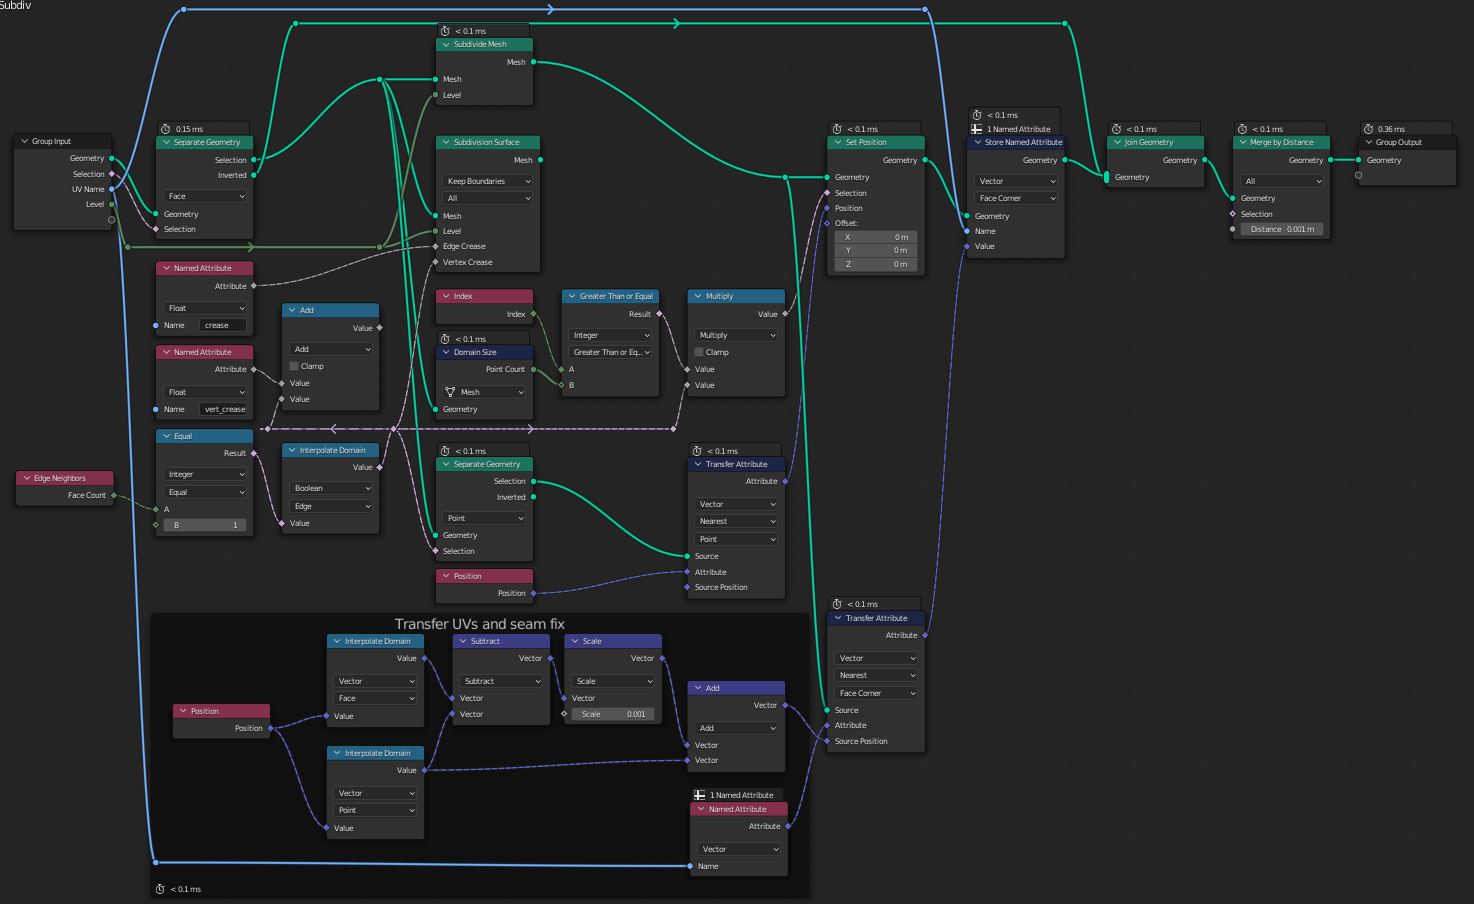1474x904 pixels.
Task: Open the Float type dropdown above crease name
Action: click(x=205, y=308)
